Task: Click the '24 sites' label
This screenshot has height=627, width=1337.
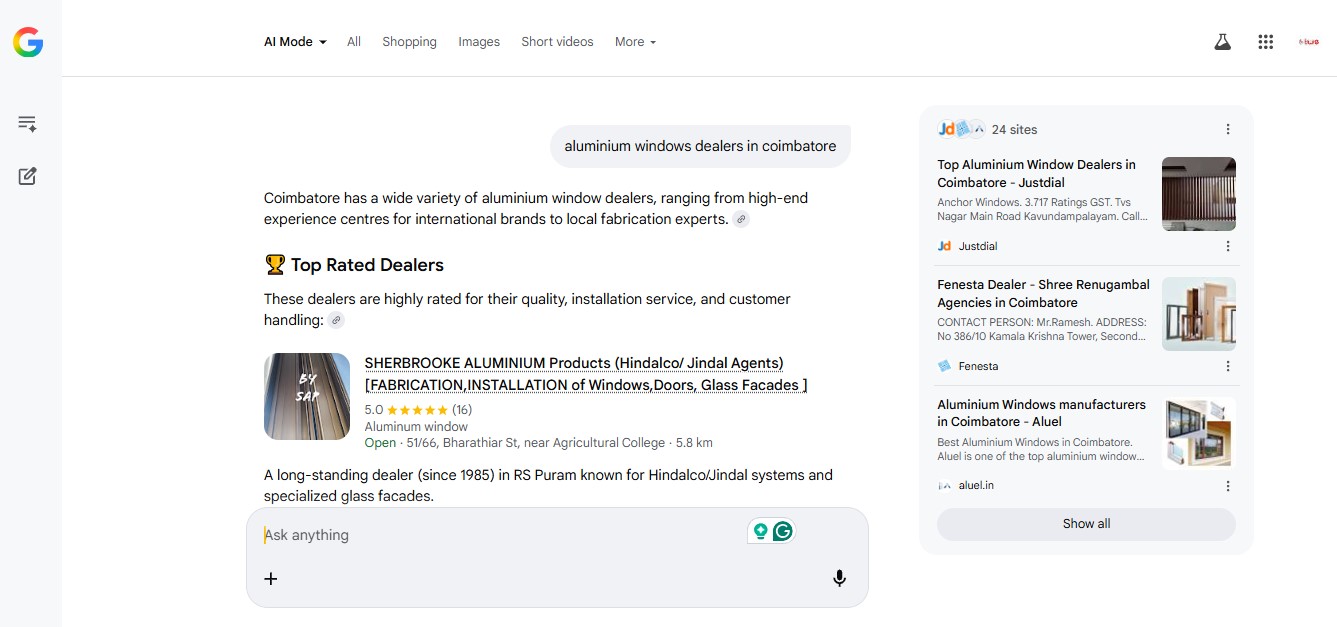Action: click(x=1014, y=129)
